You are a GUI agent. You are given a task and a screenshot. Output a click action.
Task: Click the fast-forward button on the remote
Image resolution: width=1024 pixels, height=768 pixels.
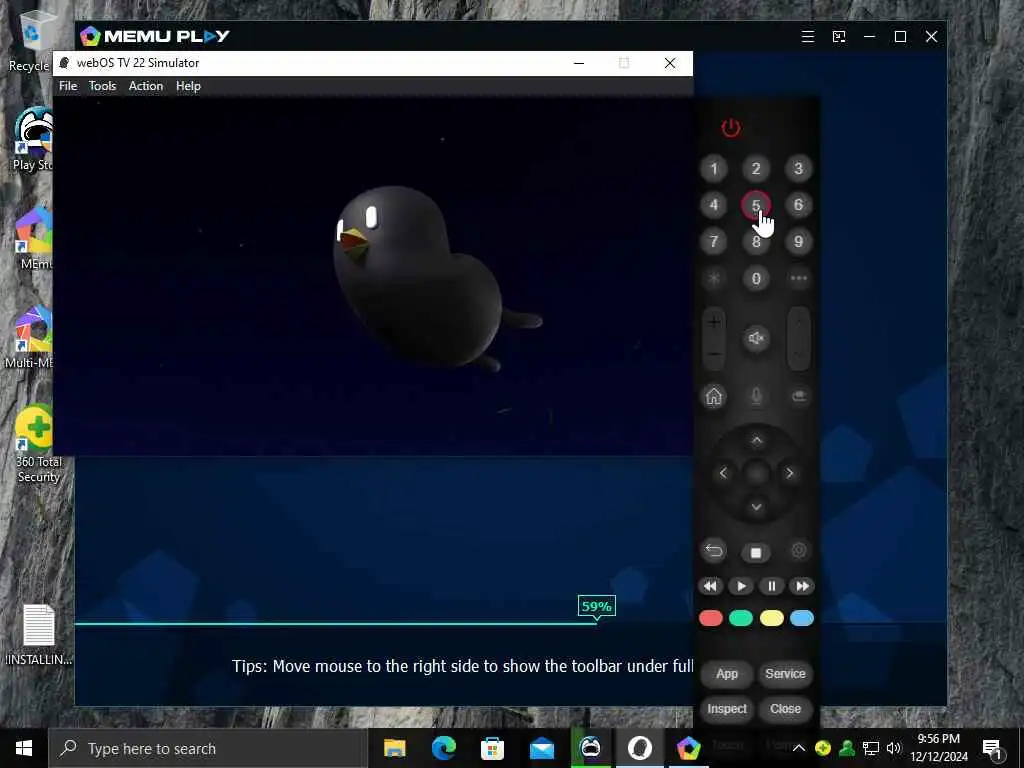[x=802, y=586]
